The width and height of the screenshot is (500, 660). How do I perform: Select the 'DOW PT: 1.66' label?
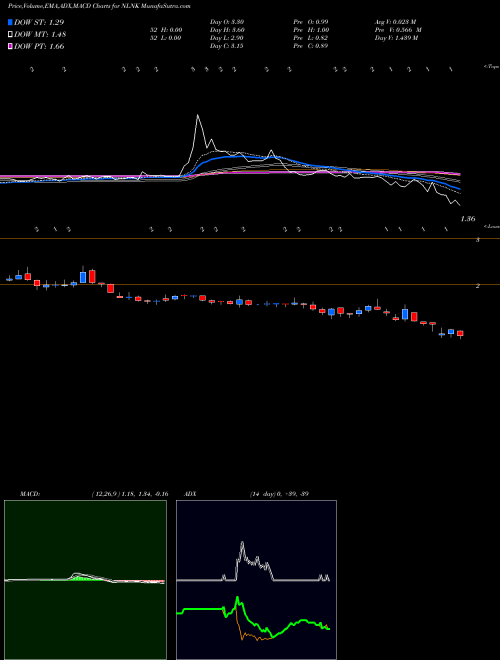click(39, 46)
